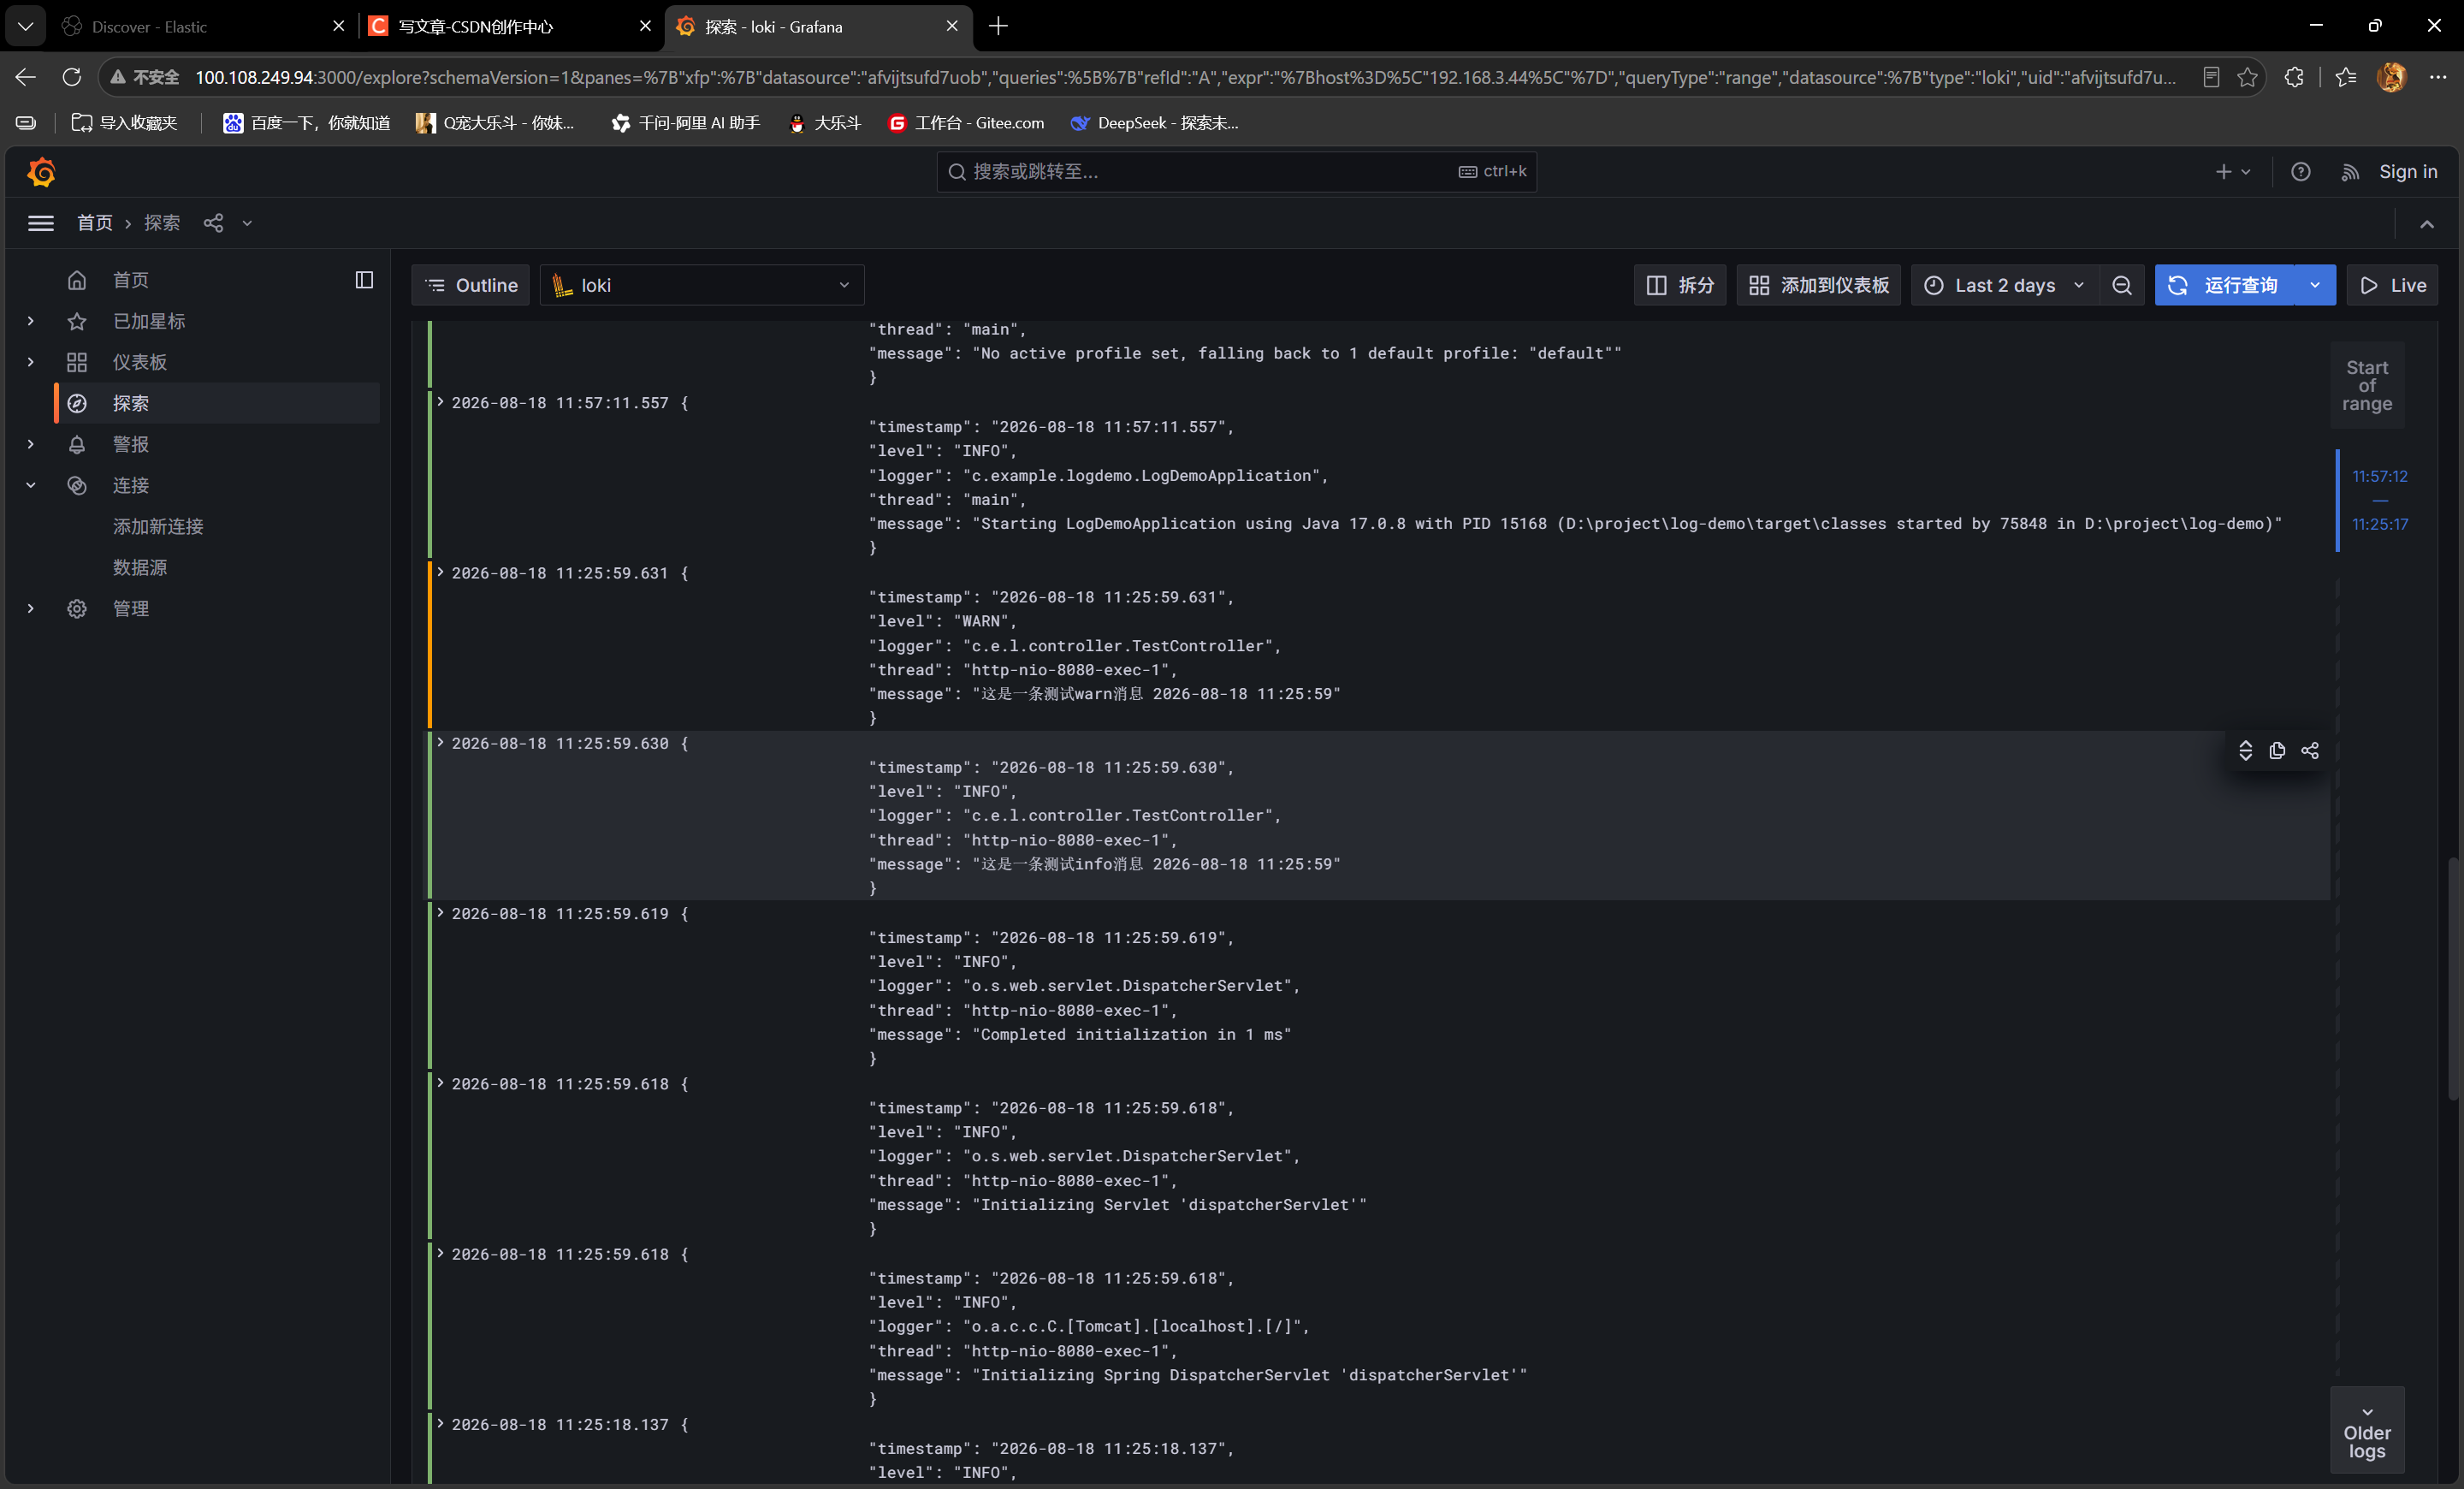Open the DeepSeek bookmark
This screenshot has height=1489, width=2464.
coord(1155,123)
